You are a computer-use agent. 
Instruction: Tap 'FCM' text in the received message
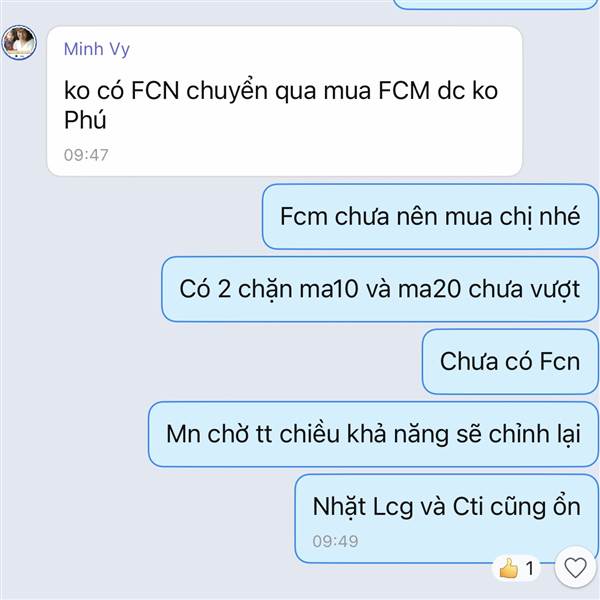404,91
